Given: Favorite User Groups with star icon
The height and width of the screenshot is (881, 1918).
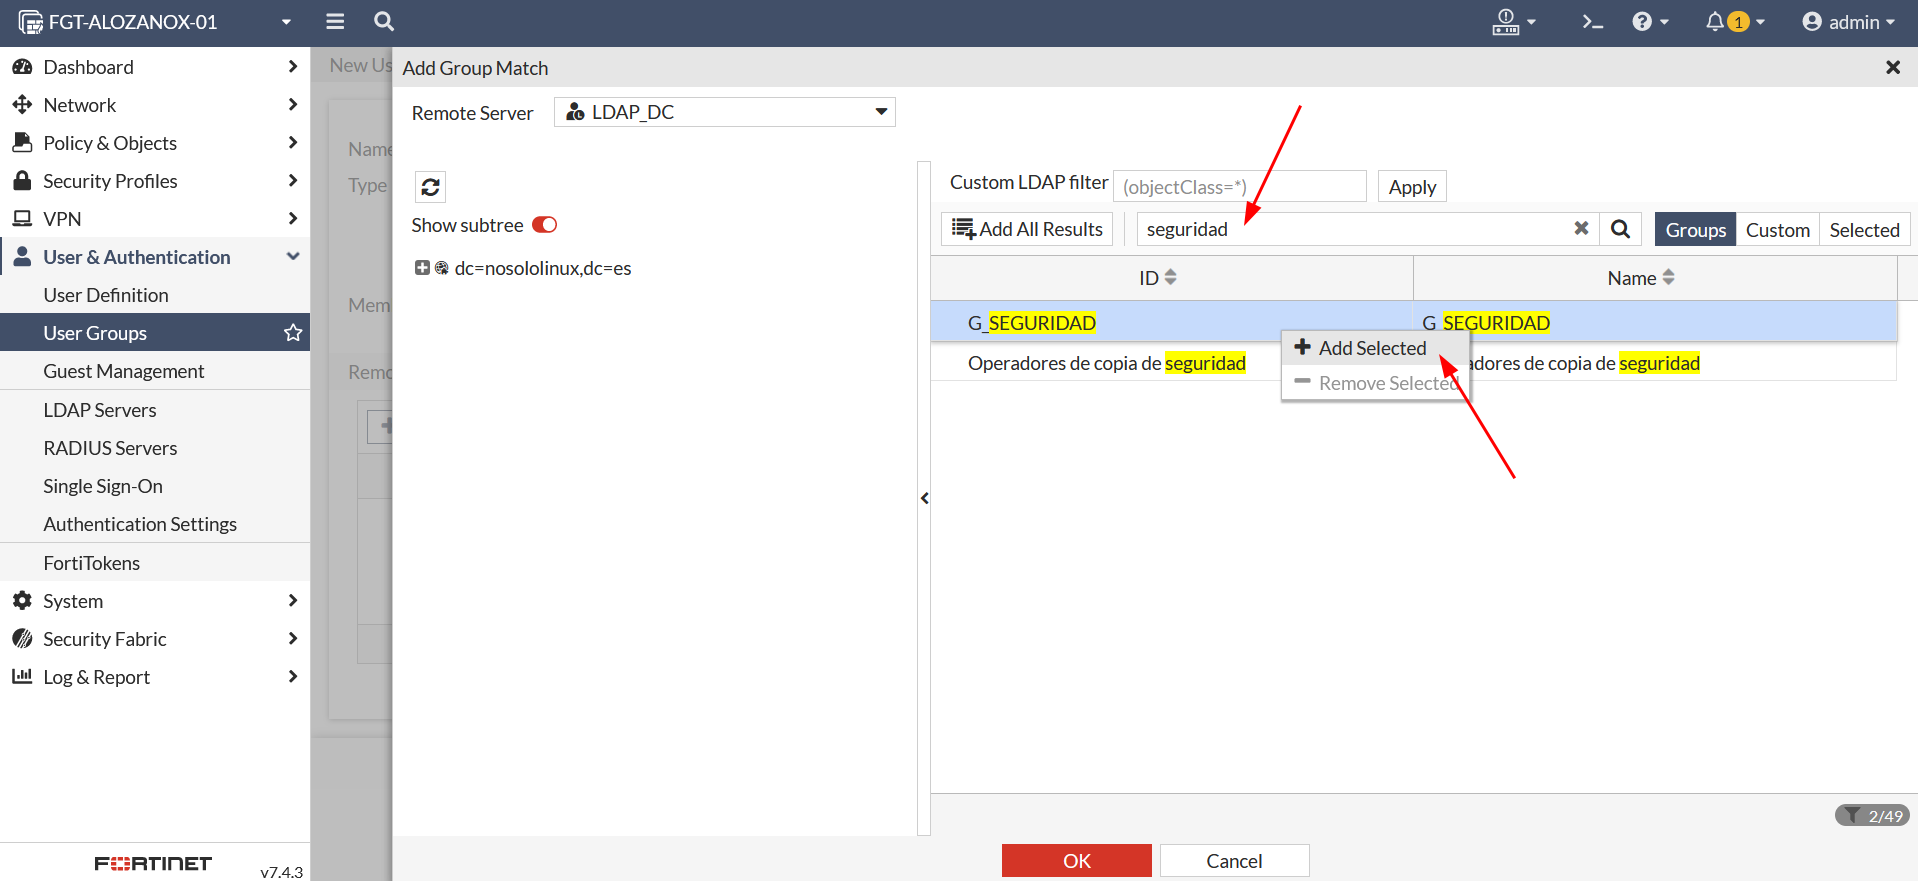Looking at the screenshot, I should coord(293,333).
